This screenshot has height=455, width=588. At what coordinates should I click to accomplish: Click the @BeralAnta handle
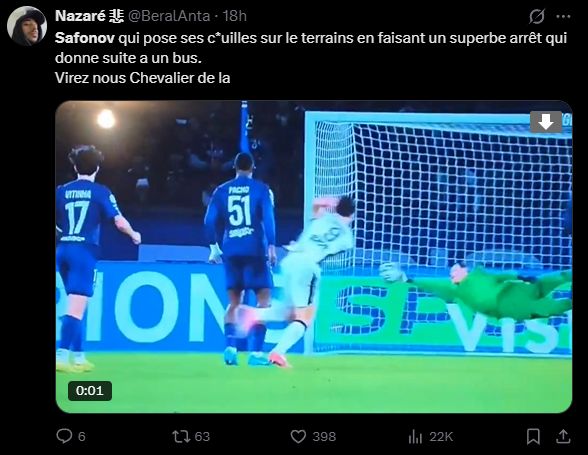(x=169, y=16)
